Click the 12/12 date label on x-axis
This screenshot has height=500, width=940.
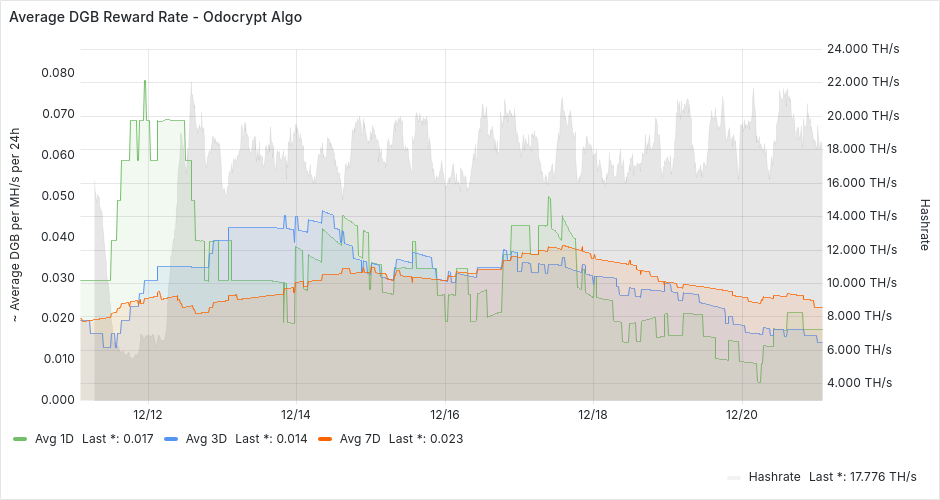pyautogui.click(x=148, y=413)
